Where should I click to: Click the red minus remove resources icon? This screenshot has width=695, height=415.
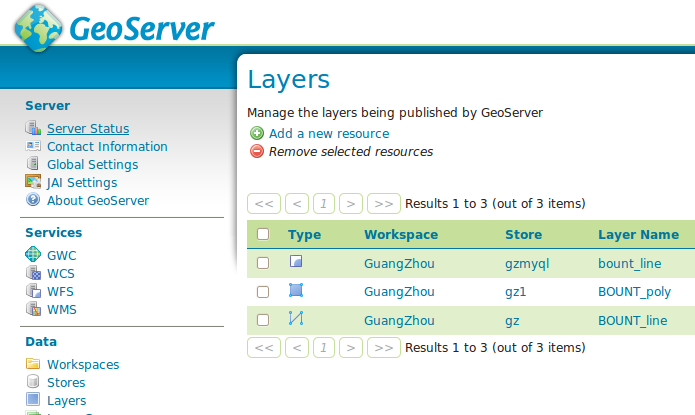tap(257, 151)
